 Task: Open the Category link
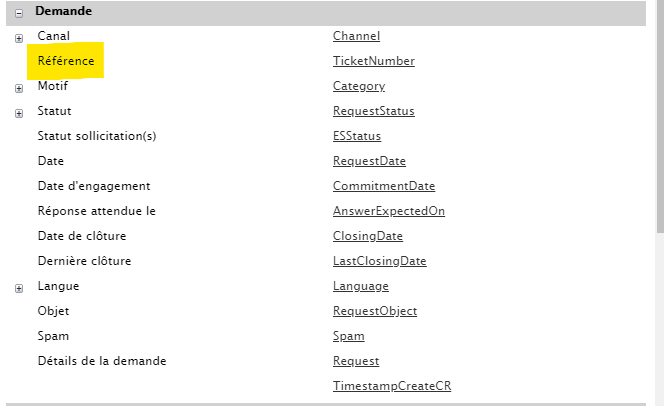point(358,86)
